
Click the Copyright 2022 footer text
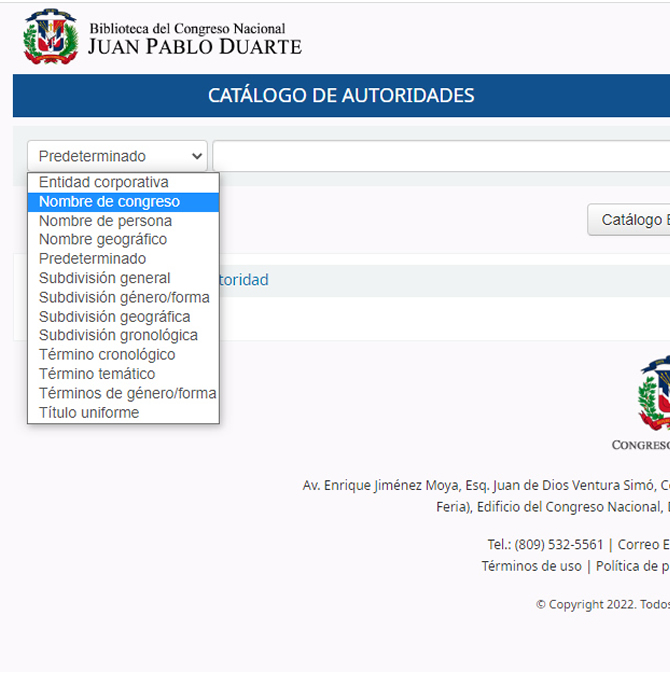click(603, 604)
